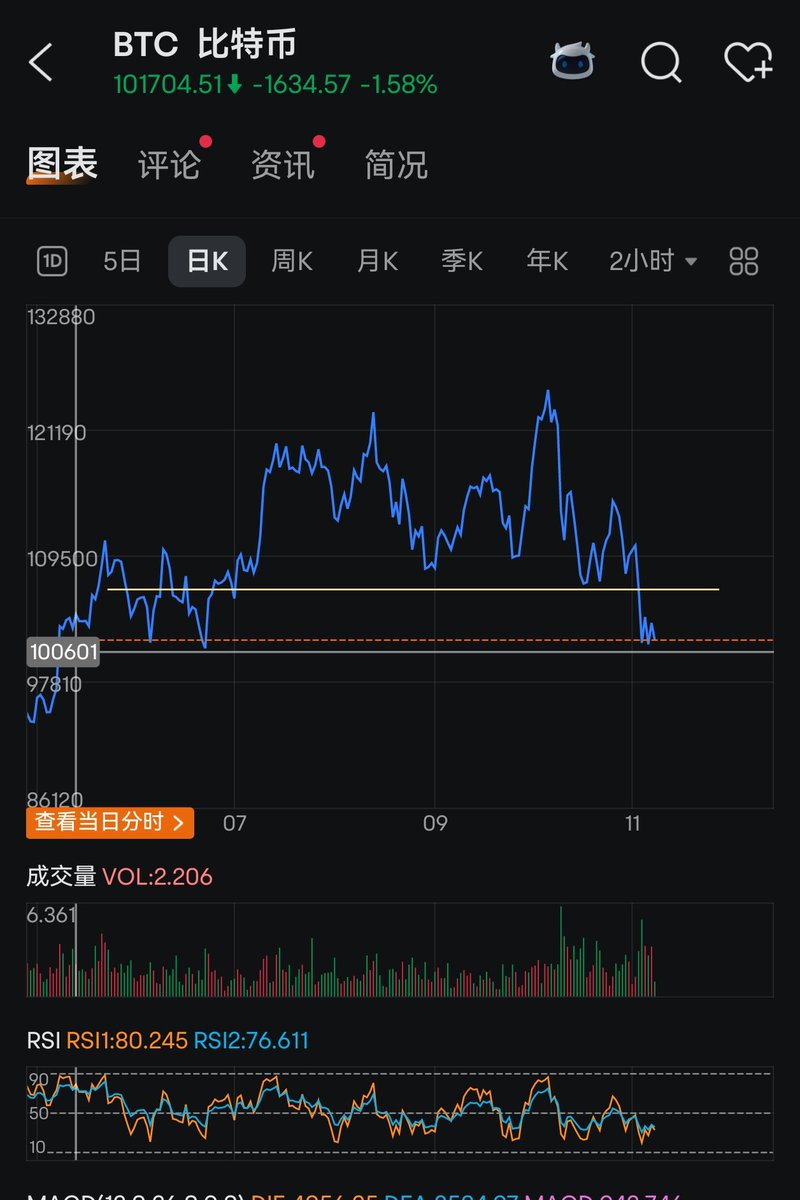Screen dimensions: 800x1200
Task: Switch to the 简况 tab
Action: point(396,165)
